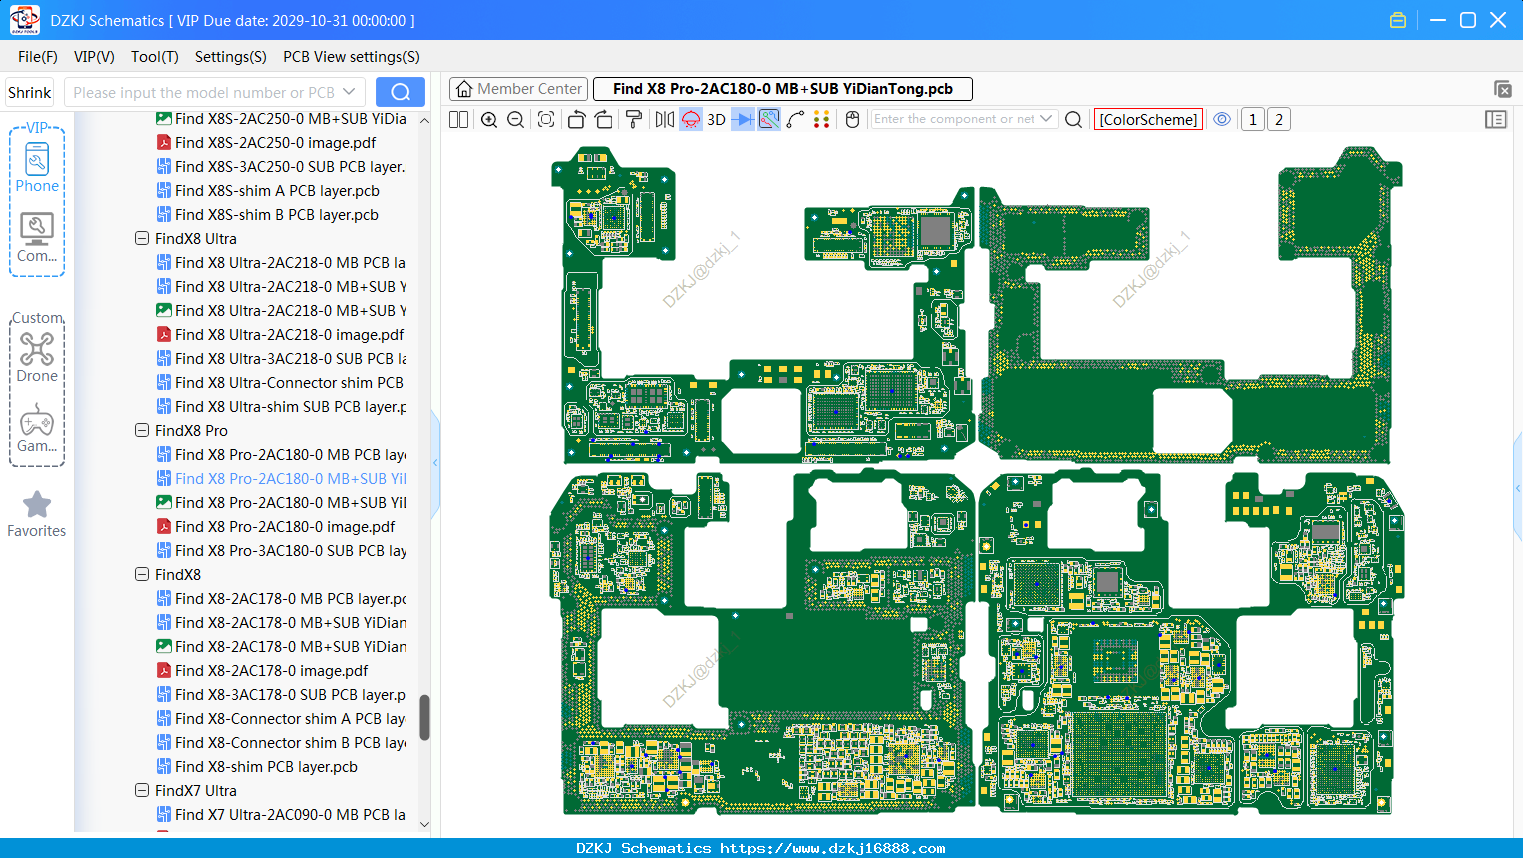Open Find X8-2AC178-0 image.pdf
The image size is (1523, 858).
[x=262, y=671]
